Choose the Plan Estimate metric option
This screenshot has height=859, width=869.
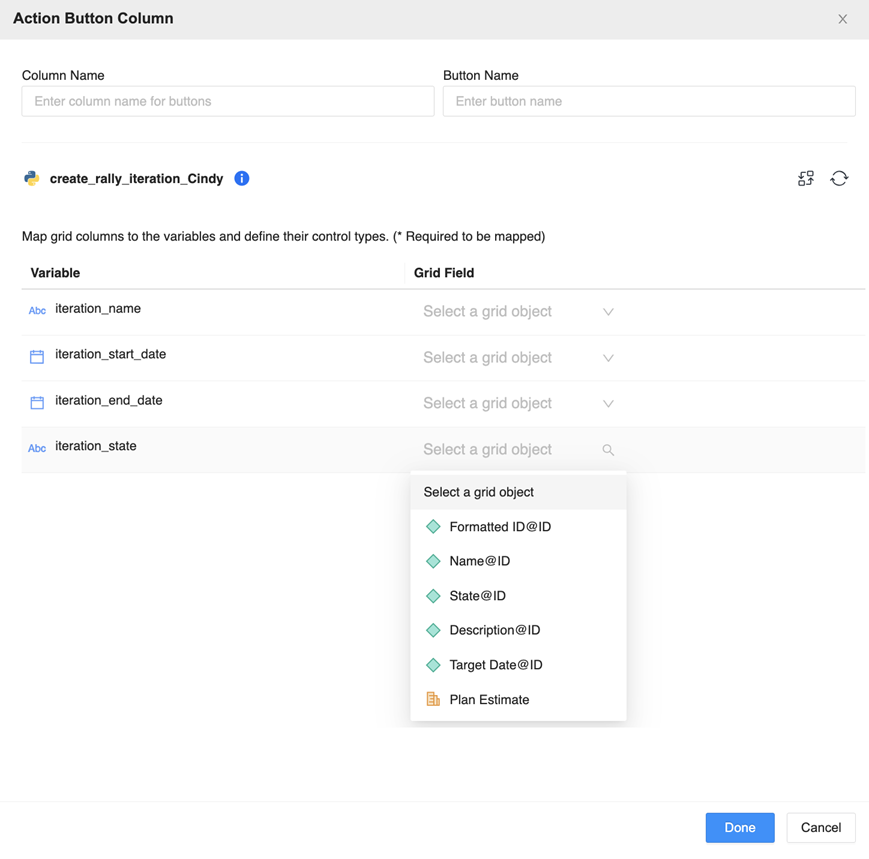(x=489, y=700)
